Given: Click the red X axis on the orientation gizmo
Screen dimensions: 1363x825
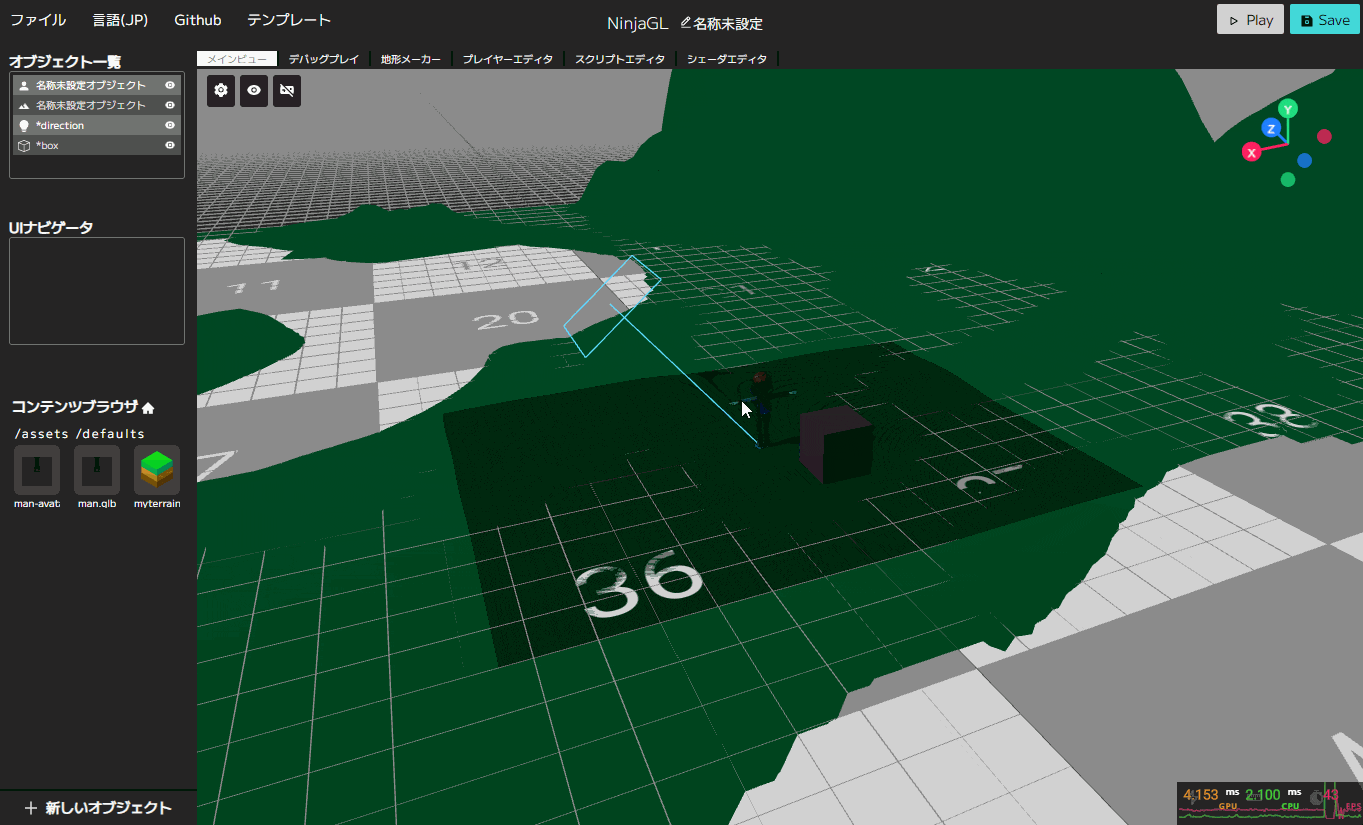Looking at the screenshot, I should click(1250, 152).
